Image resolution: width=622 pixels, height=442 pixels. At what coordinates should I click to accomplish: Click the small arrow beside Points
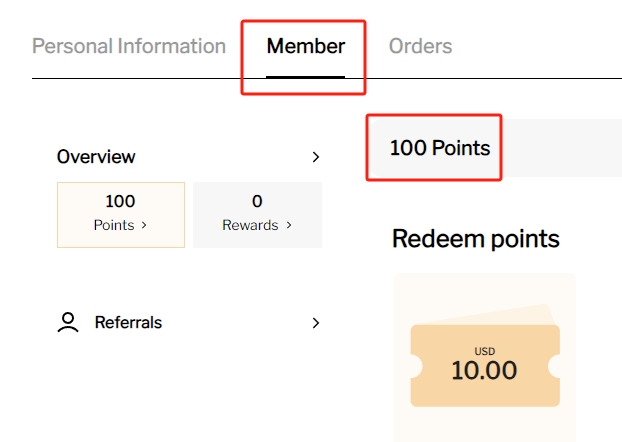[x=144, y=226]
